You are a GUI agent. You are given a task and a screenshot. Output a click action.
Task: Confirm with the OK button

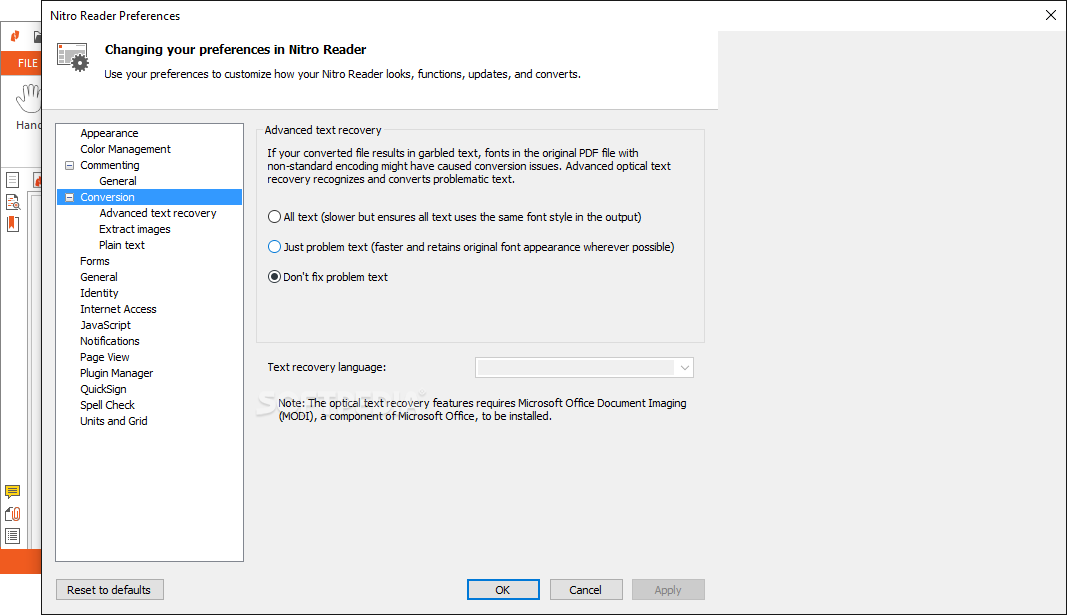pos(503,590)
